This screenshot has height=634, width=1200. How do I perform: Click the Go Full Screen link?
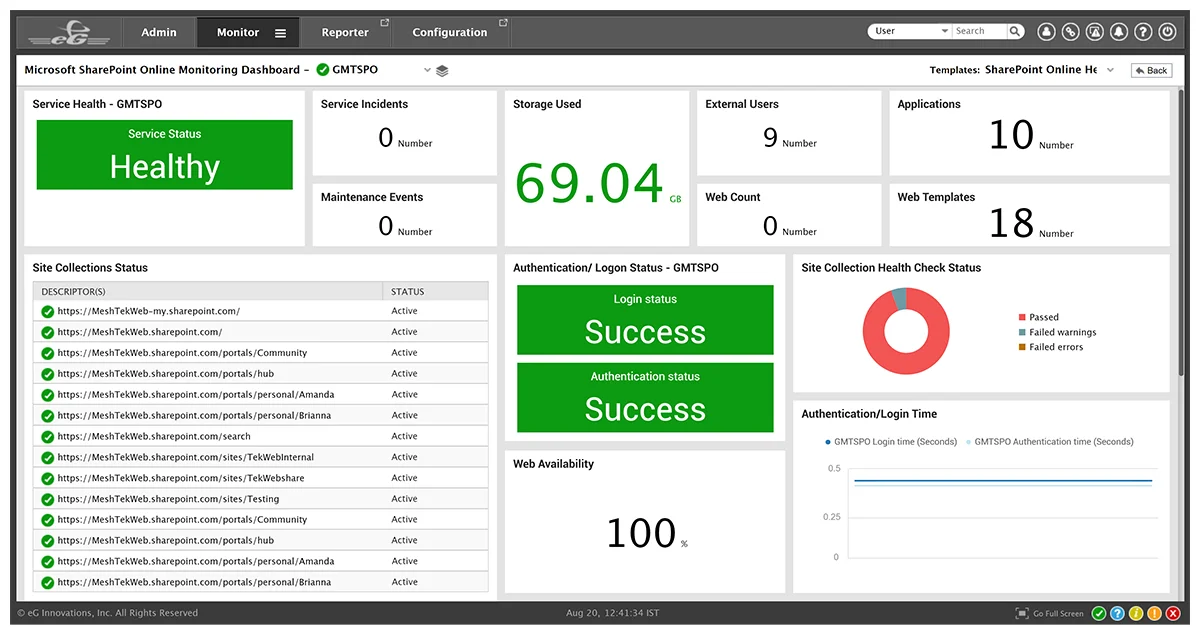1058,613
